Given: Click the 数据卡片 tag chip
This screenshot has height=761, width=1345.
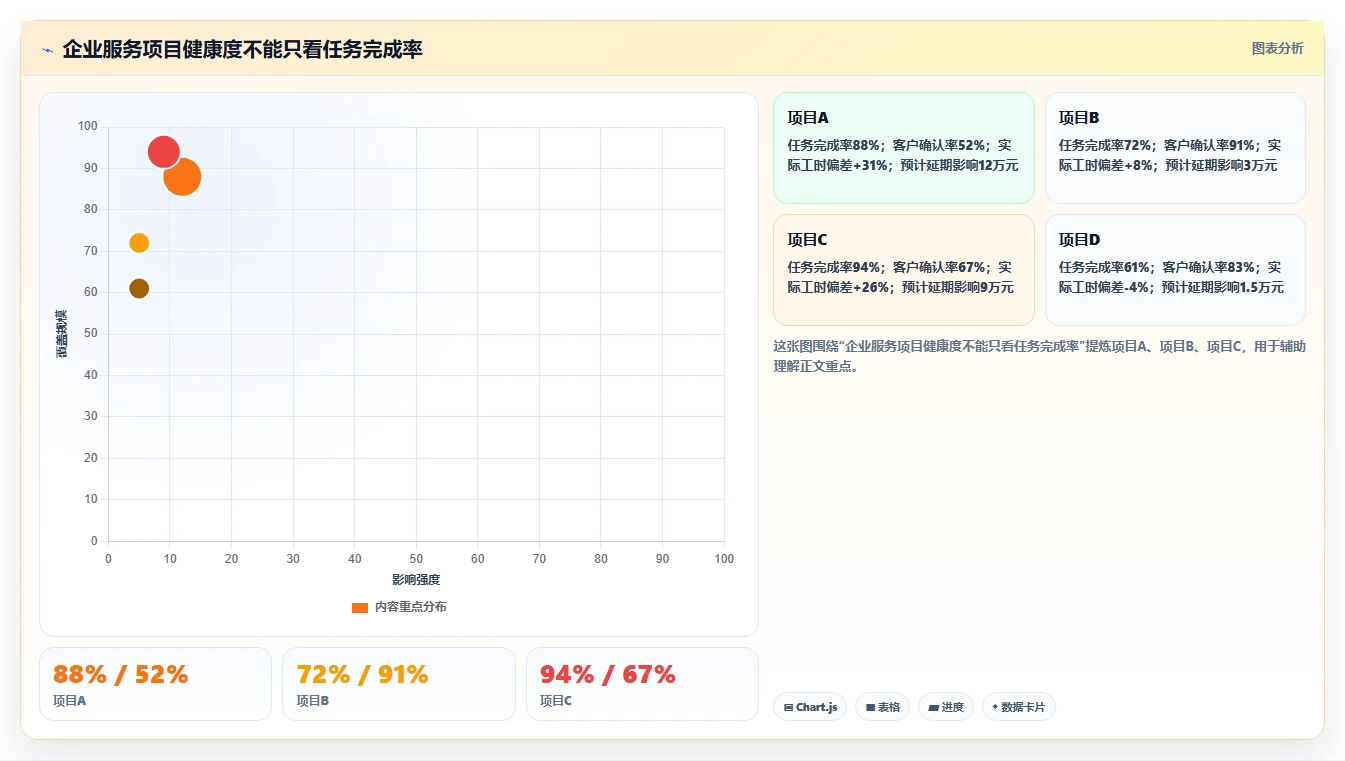Looking at the screenshot, I should click(x=1019, y=707).
